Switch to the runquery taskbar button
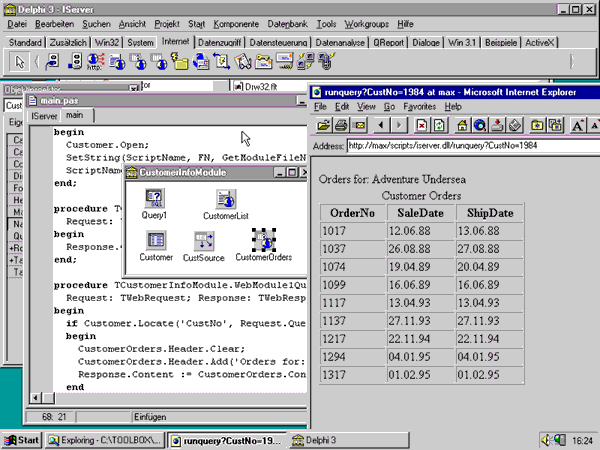This screenshot has height=450, width=600. click(227, 440)
